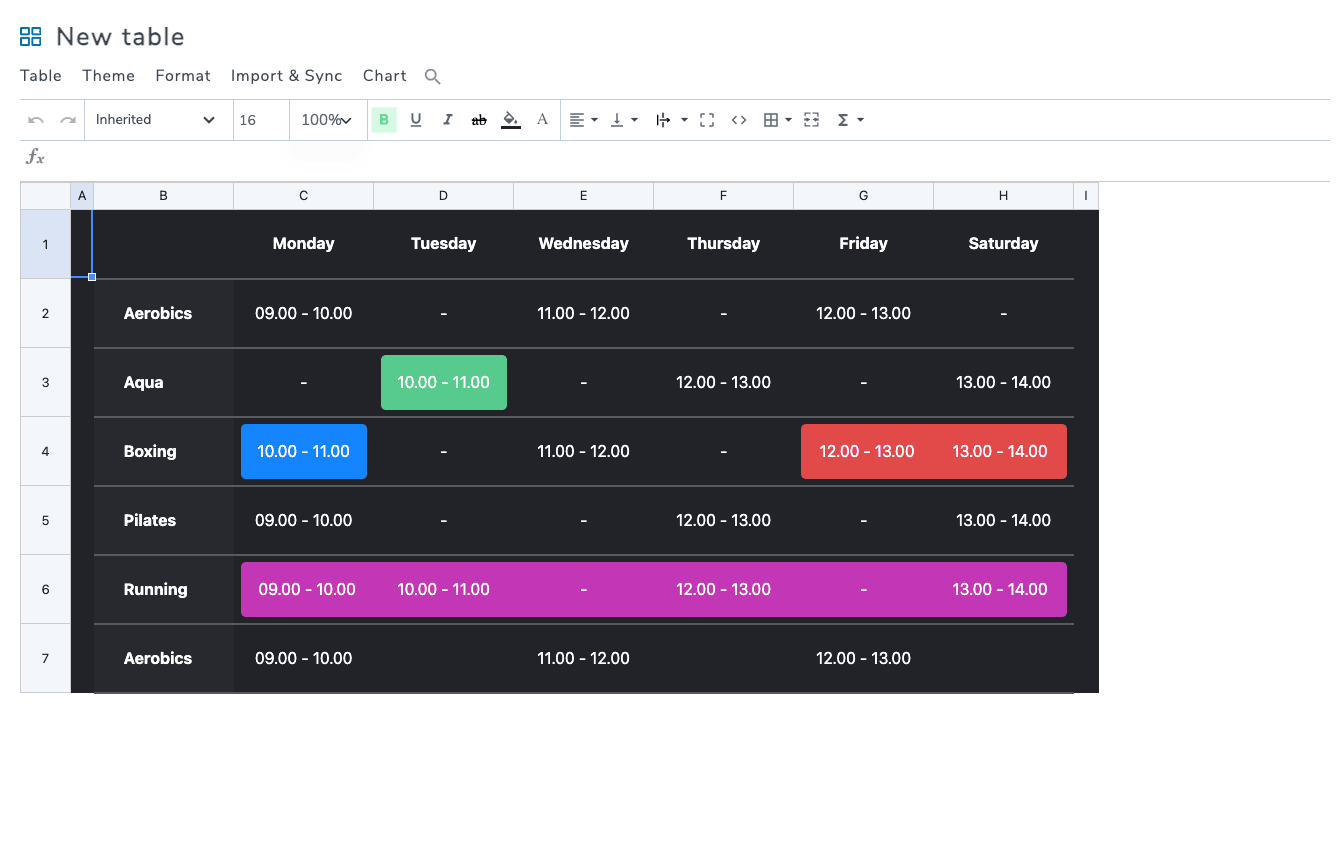This screenshot has width=1340, height=868.
Task: Select column C header
Action: (304, 196)
